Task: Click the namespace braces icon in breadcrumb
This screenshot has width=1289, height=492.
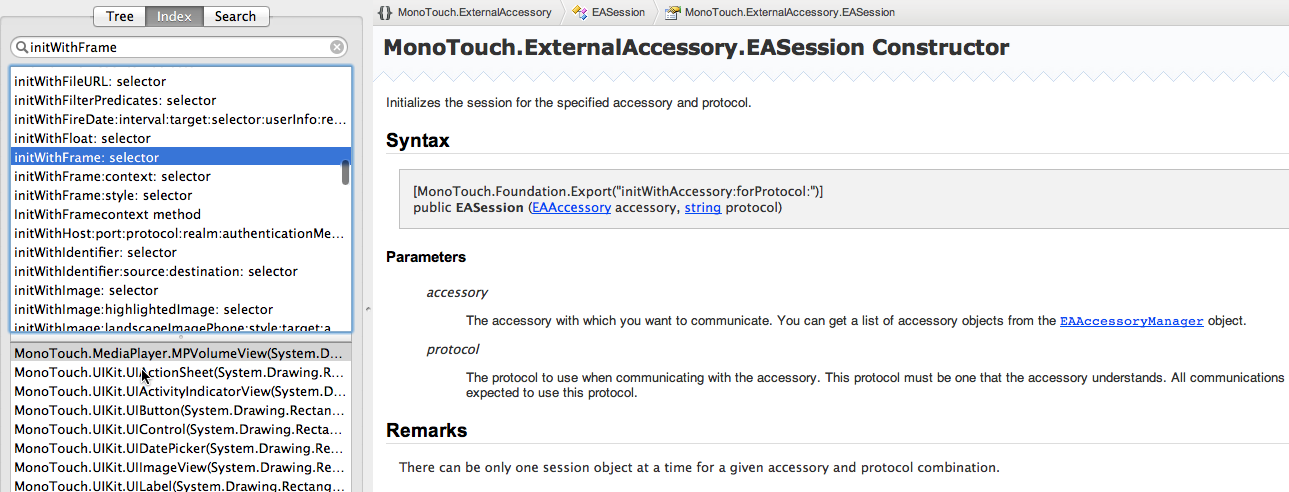Action: (385, 13)
